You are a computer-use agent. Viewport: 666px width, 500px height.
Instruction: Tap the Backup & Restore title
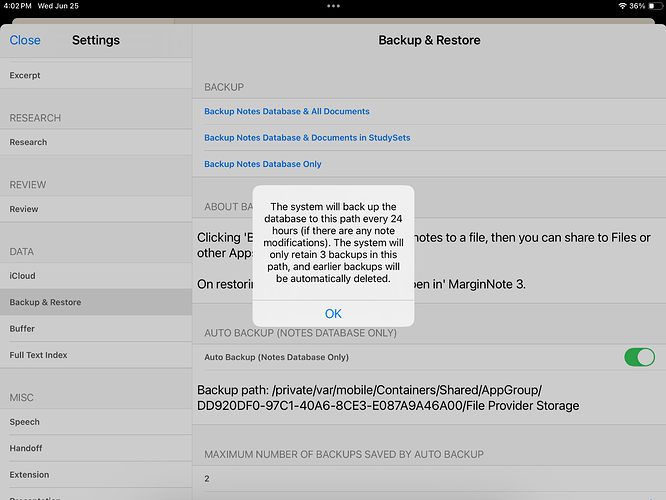pos(429,40)
